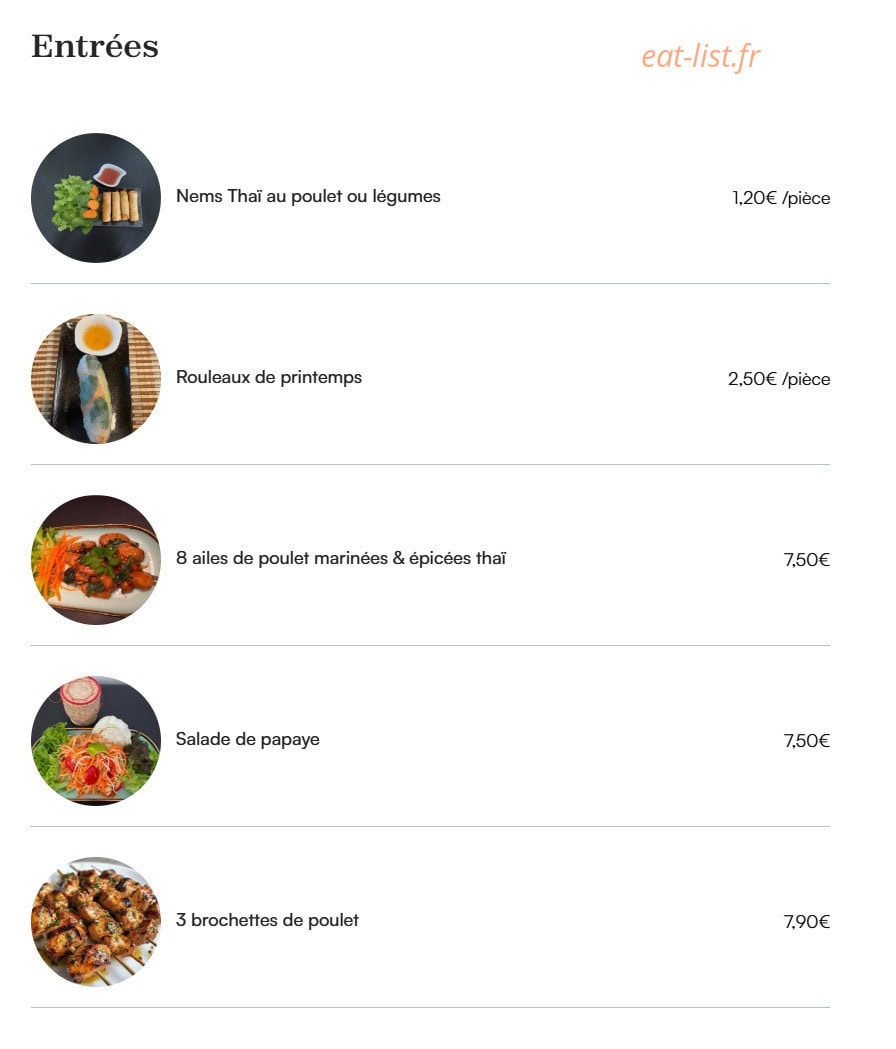Click the 7,50€ chicken wings price
896x1049 pixels.
coord(806,560)
